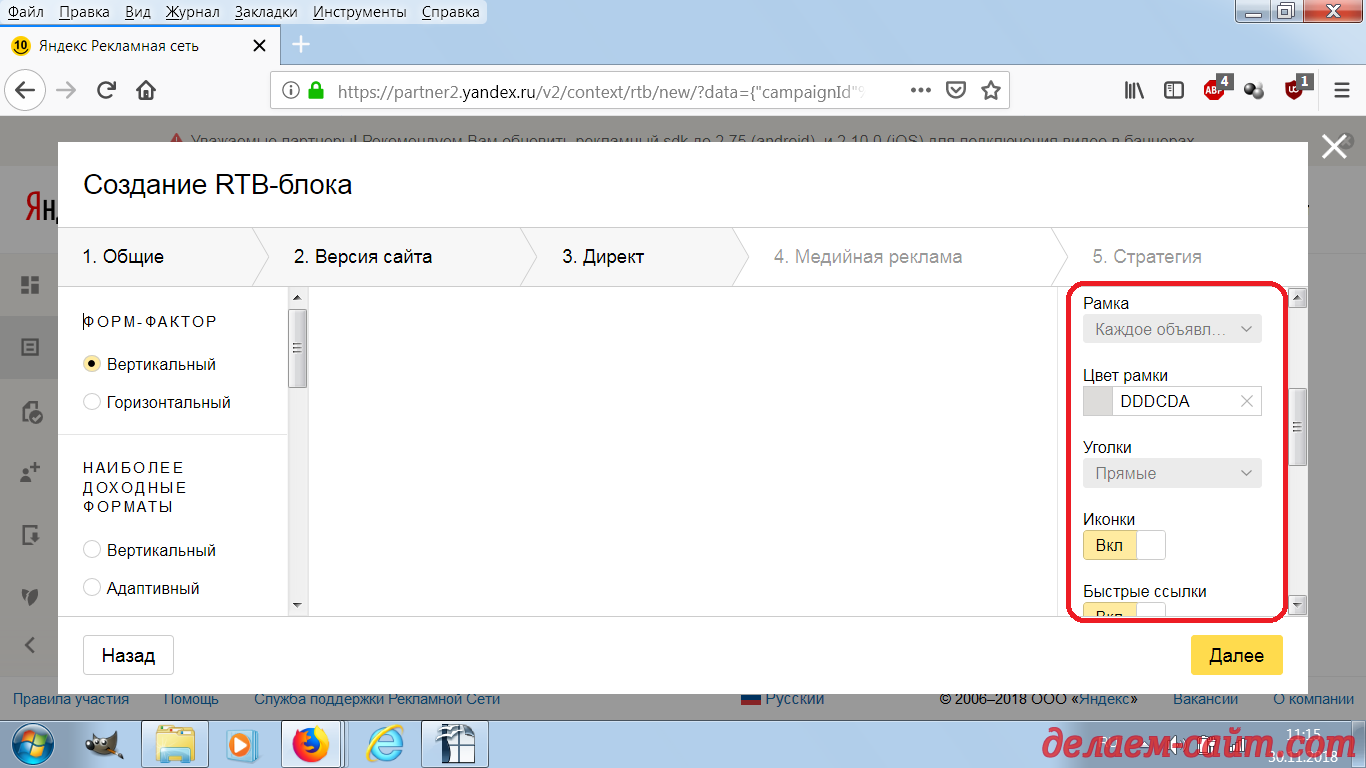Image resolution: width=1366 pixels, height=768 pixels.
Task: Click the left panel scroll-down arrow
Action: click(297, 605)
